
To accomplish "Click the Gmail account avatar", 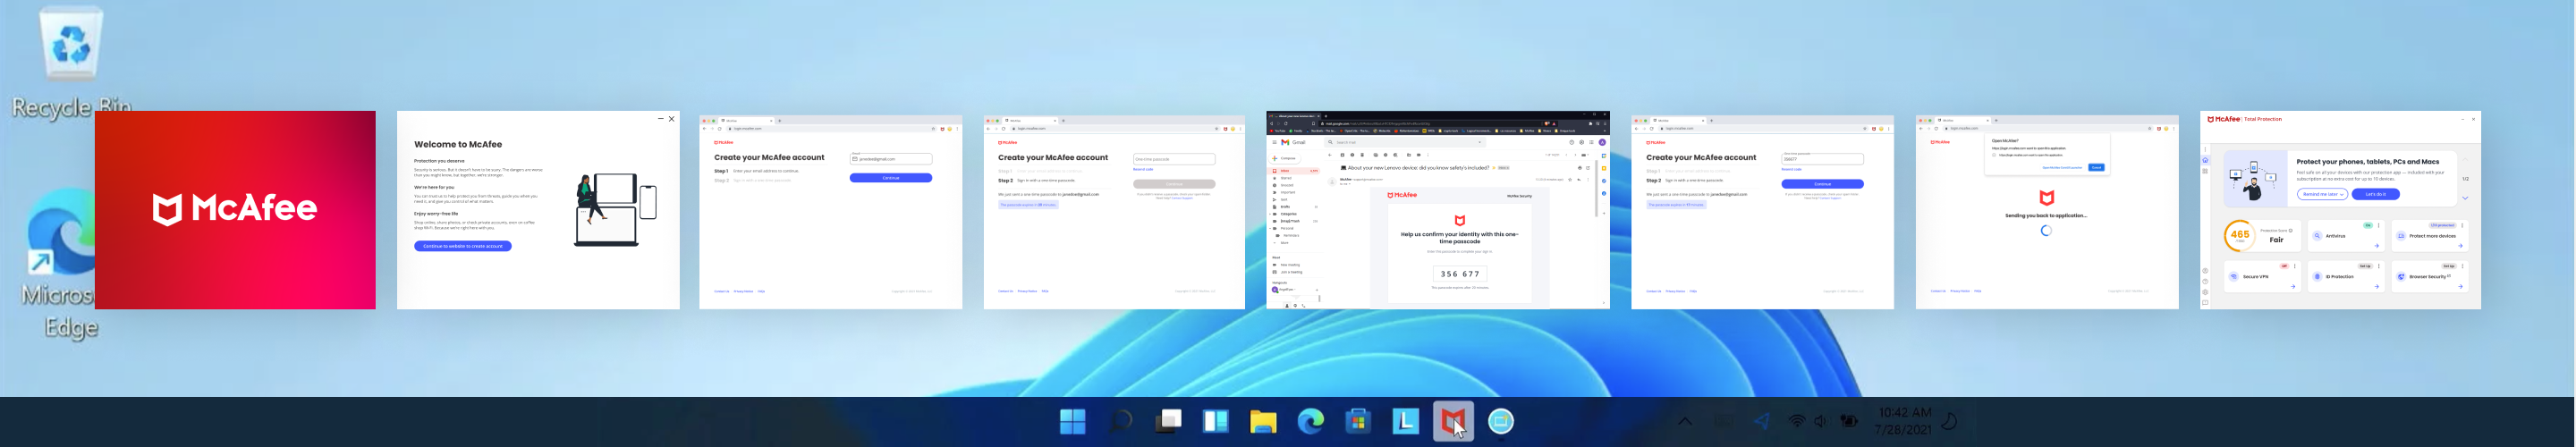I will coord(1603,142).
